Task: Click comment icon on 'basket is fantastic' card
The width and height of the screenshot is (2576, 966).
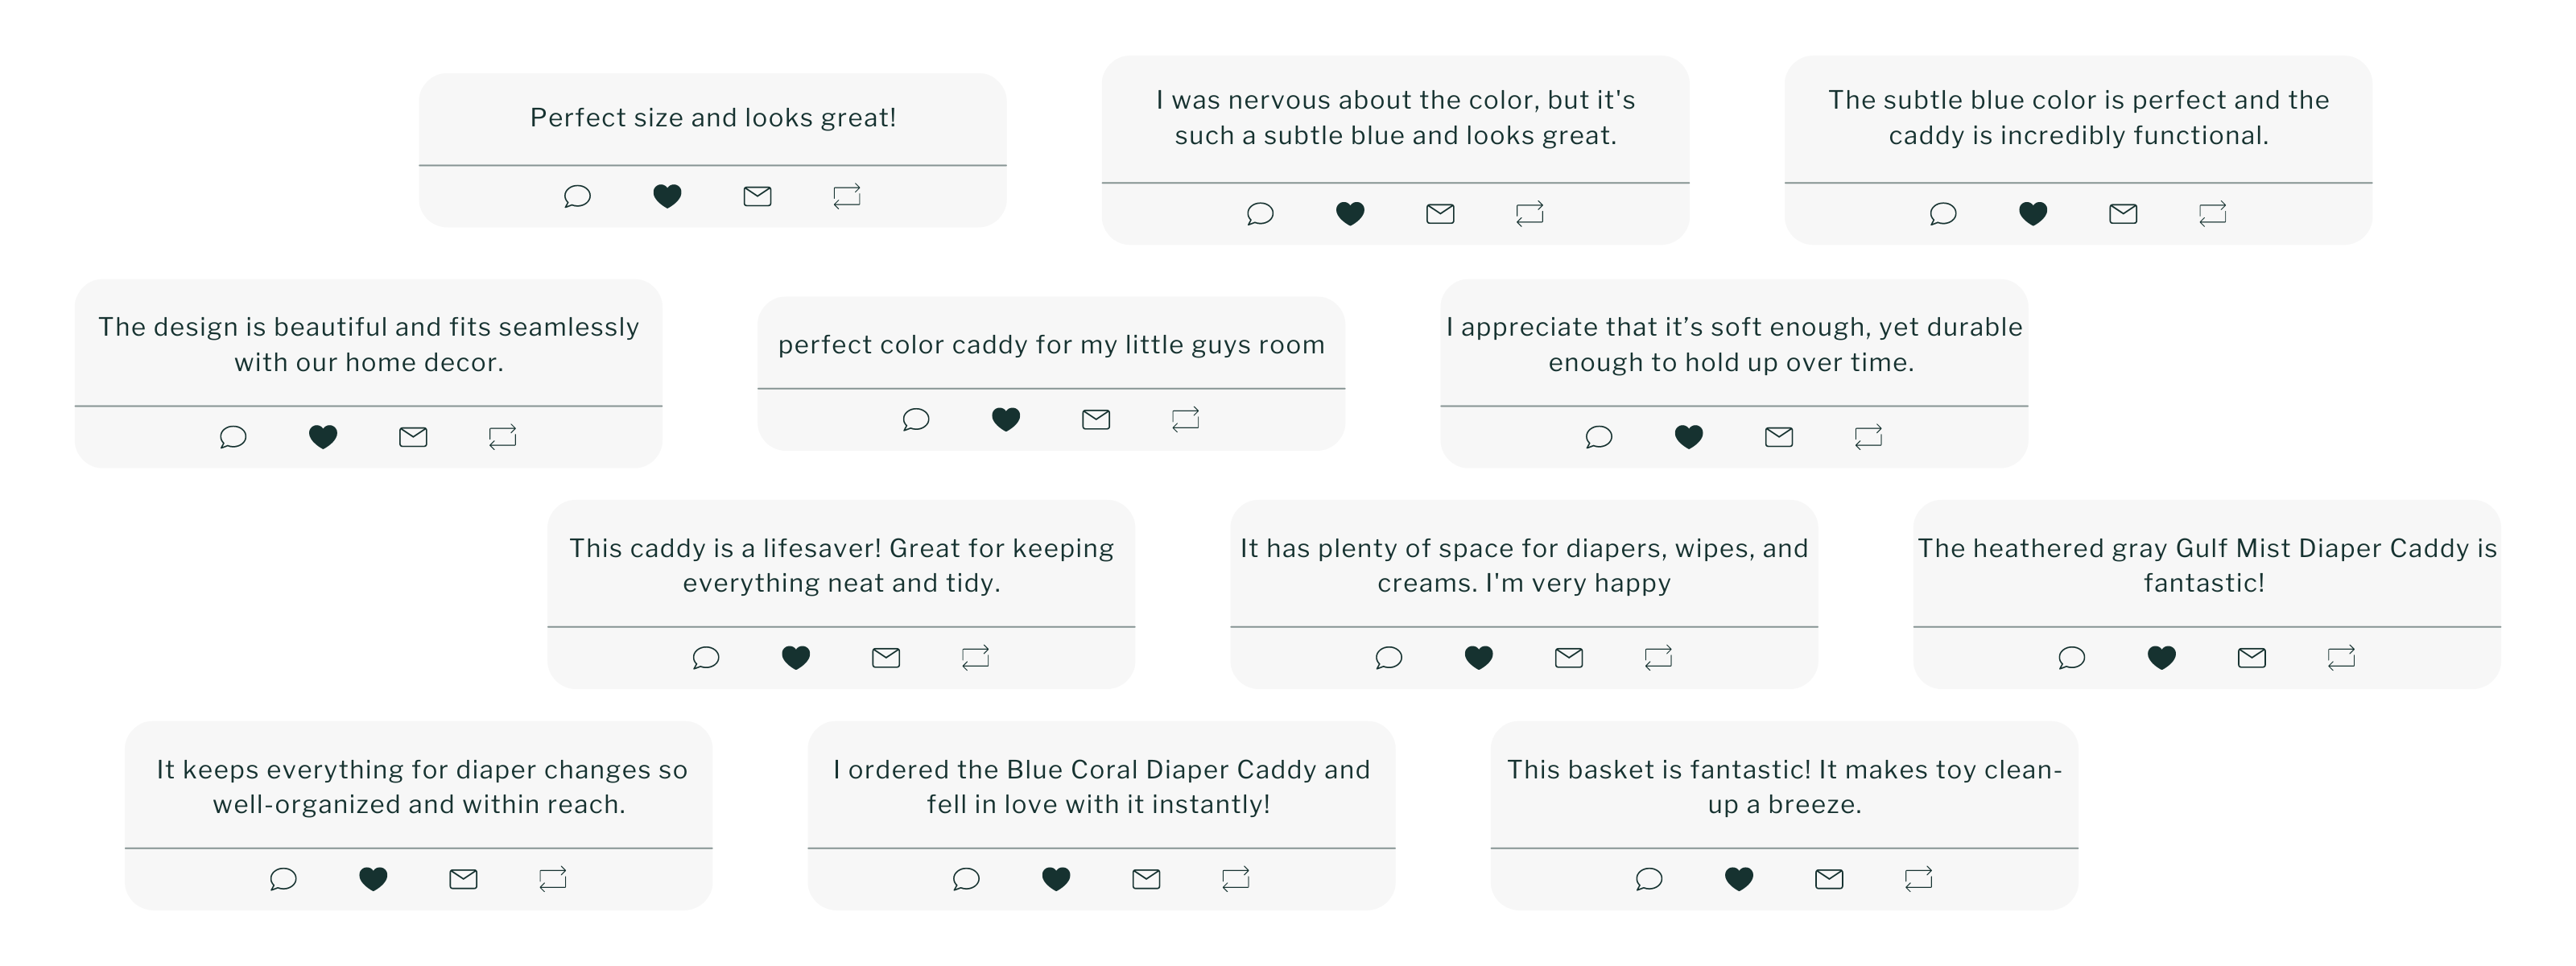Action: tap(1649, 878)
